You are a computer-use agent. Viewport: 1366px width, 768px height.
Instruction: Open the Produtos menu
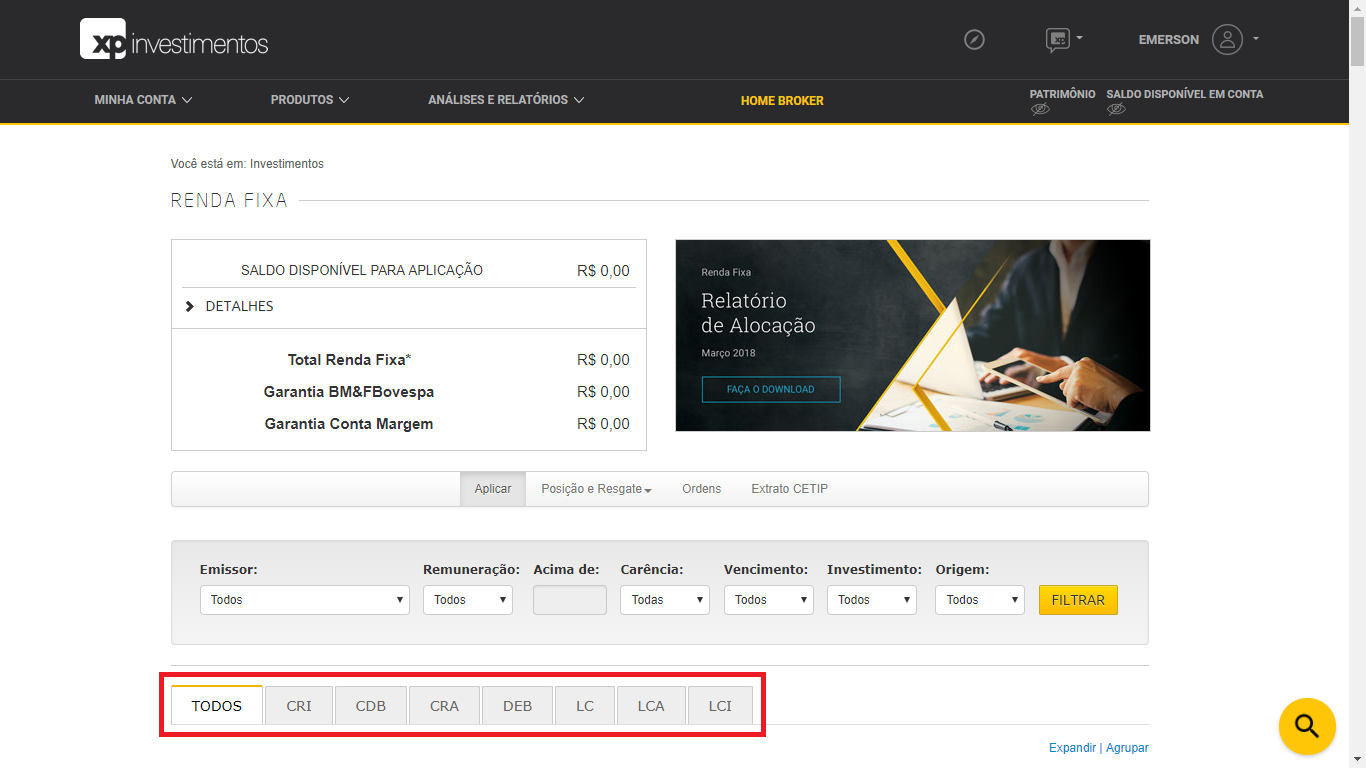(x=310, y=100)
